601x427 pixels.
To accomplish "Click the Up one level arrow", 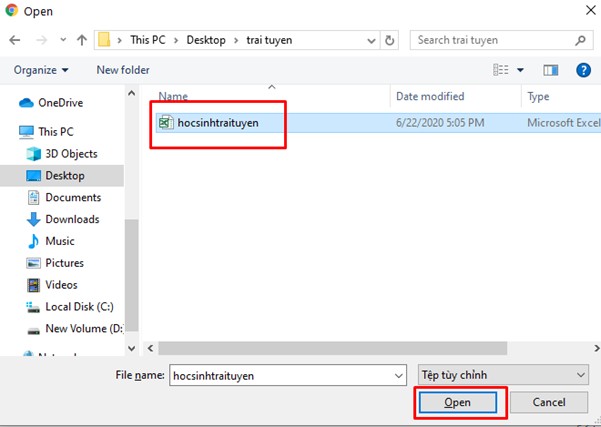I will [x=81, y=40].
